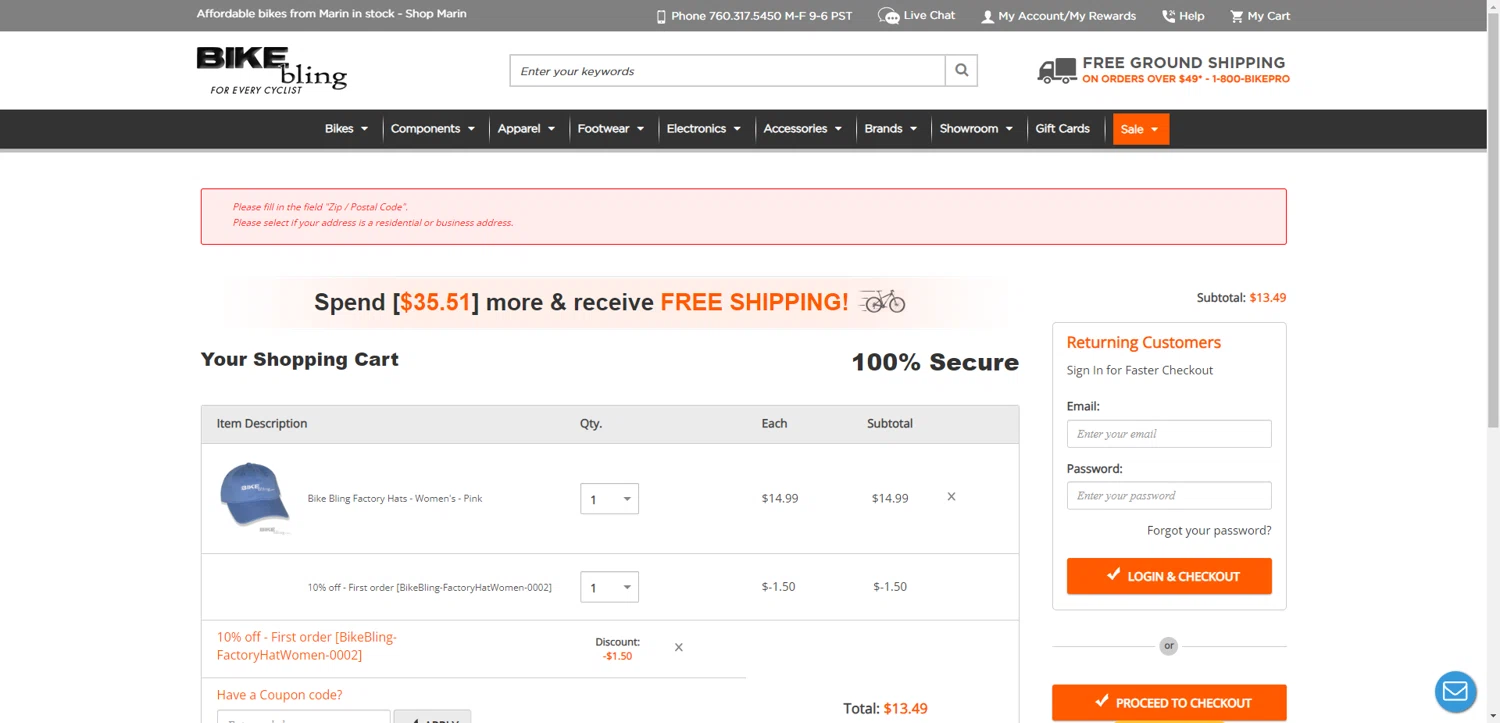Viewport: 1500px width, 723px height.
Task: Click the Factory Hat product thumbnail
Action: pyautogui.click(x=255, y=496)
